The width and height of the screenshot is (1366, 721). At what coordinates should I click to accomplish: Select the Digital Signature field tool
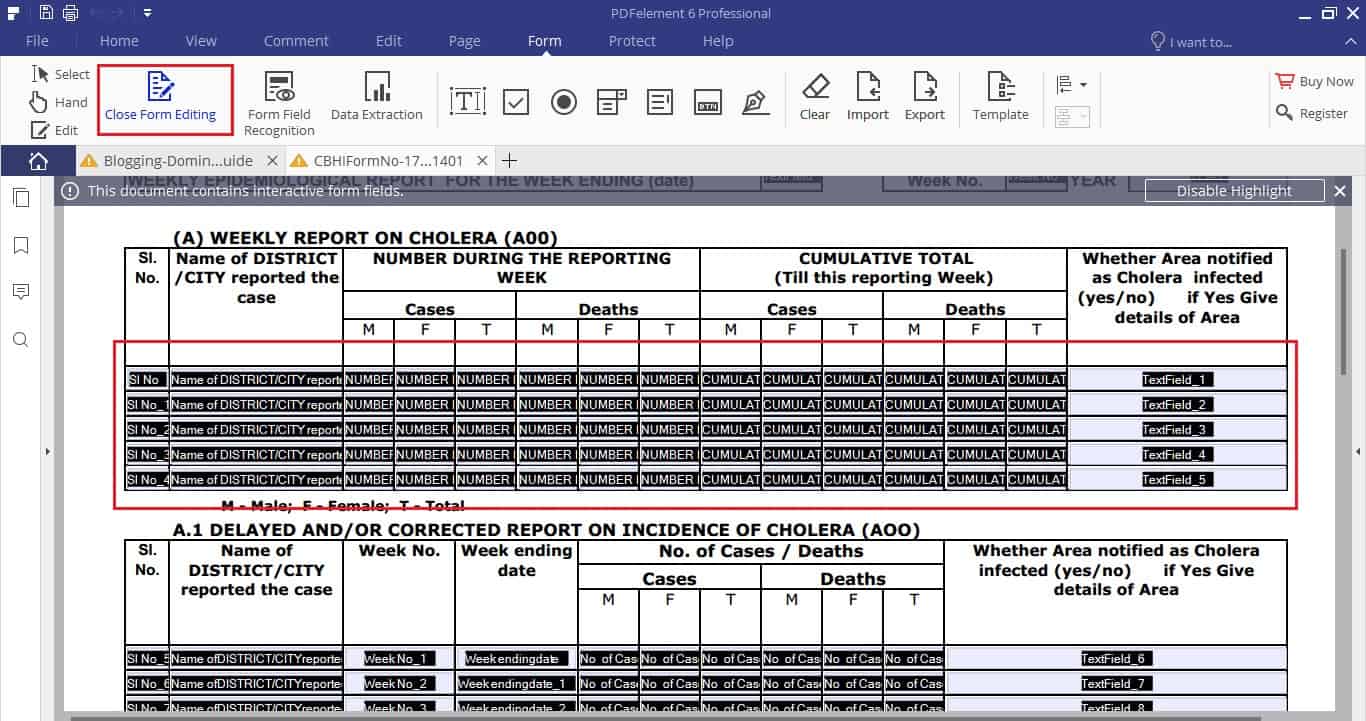coord(755,101)
